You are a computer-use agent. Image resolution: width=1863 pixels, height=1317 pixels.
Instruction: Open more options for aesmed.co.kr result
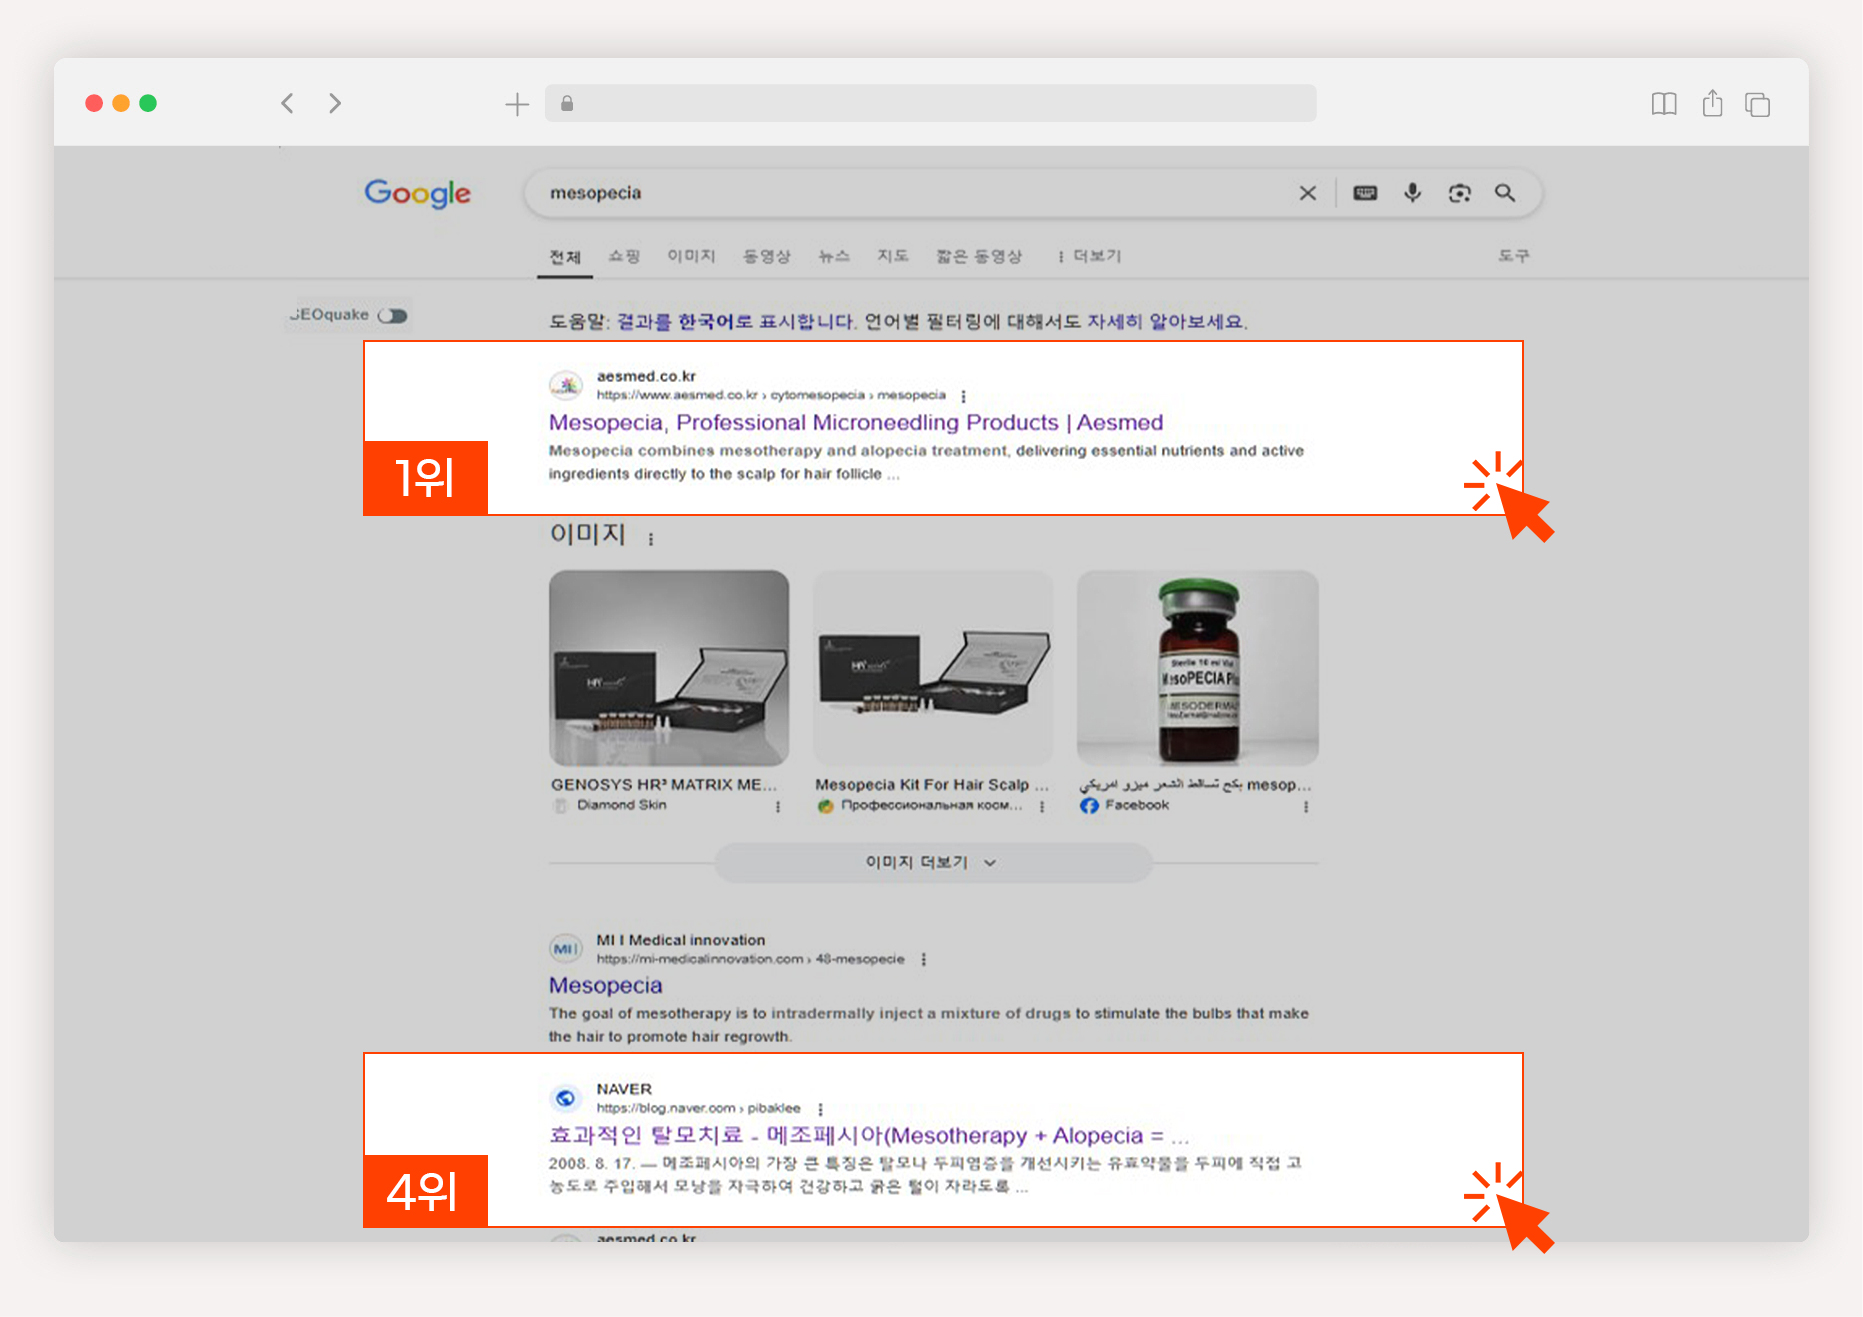click(x=963, y=396)
